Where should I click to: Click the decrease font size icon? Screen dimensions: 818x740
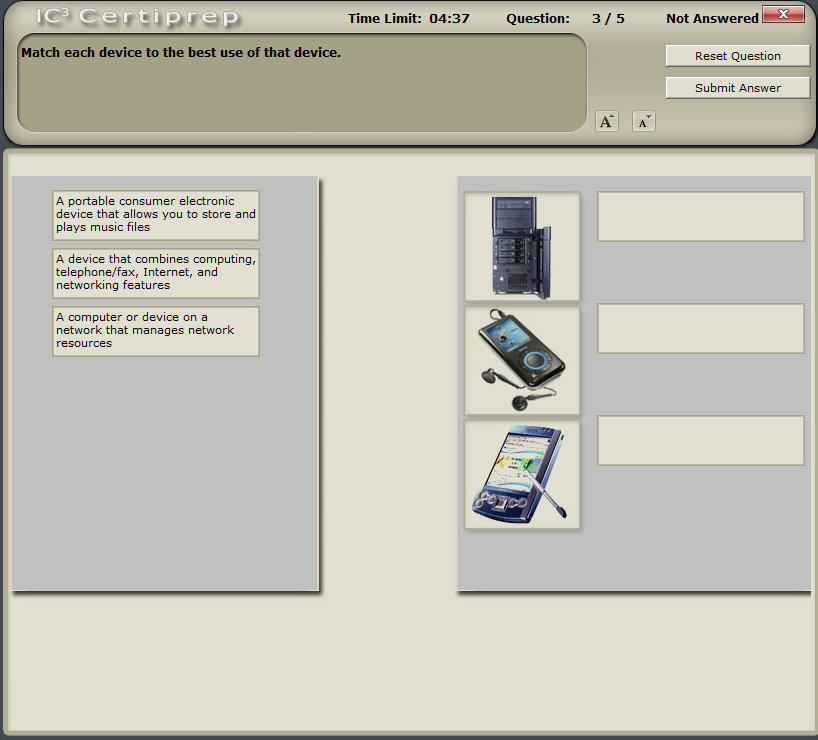click(x=643, y=121)
